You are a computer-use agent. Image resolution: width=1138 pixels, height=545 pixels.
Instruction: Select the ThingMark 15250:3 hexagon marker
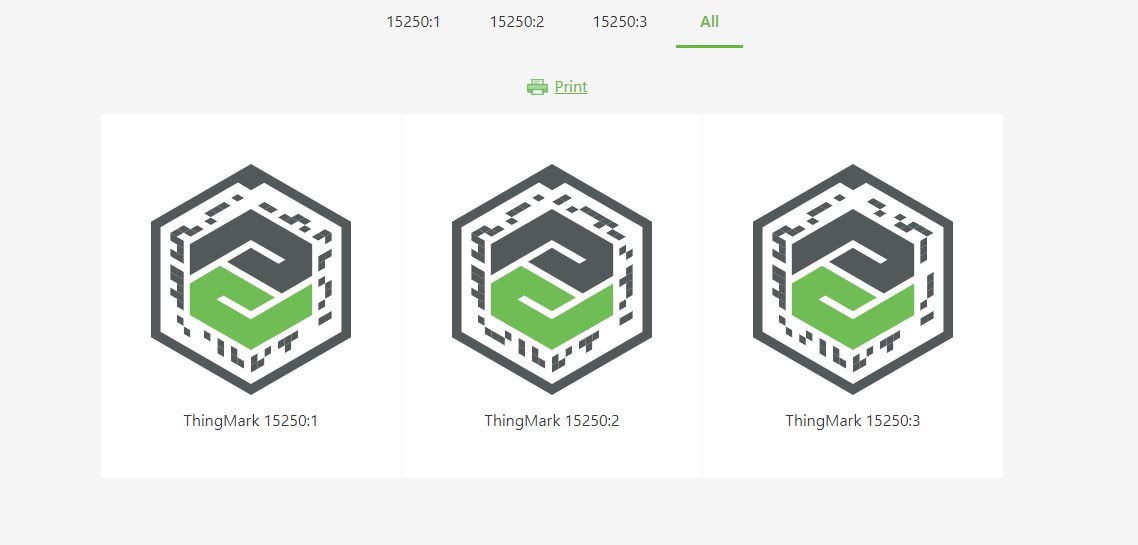point(853,279)
